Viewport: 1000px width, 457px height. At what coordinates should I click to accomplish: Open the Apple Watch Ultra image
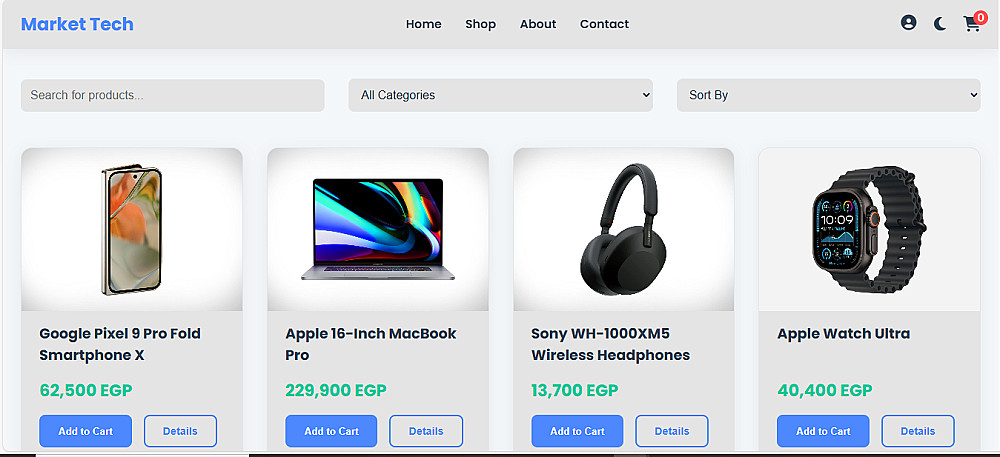(869, 230)
